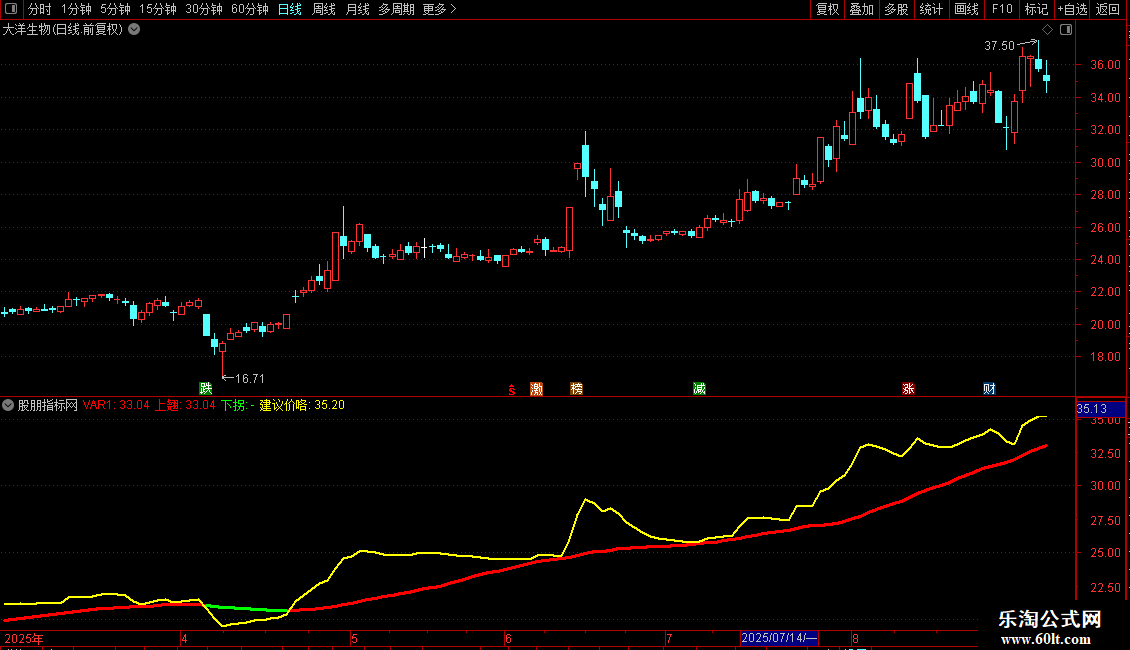Click the 股朋指标网 indicator name
Screen dimensions: 1130x650
click(x=48, y=405)
